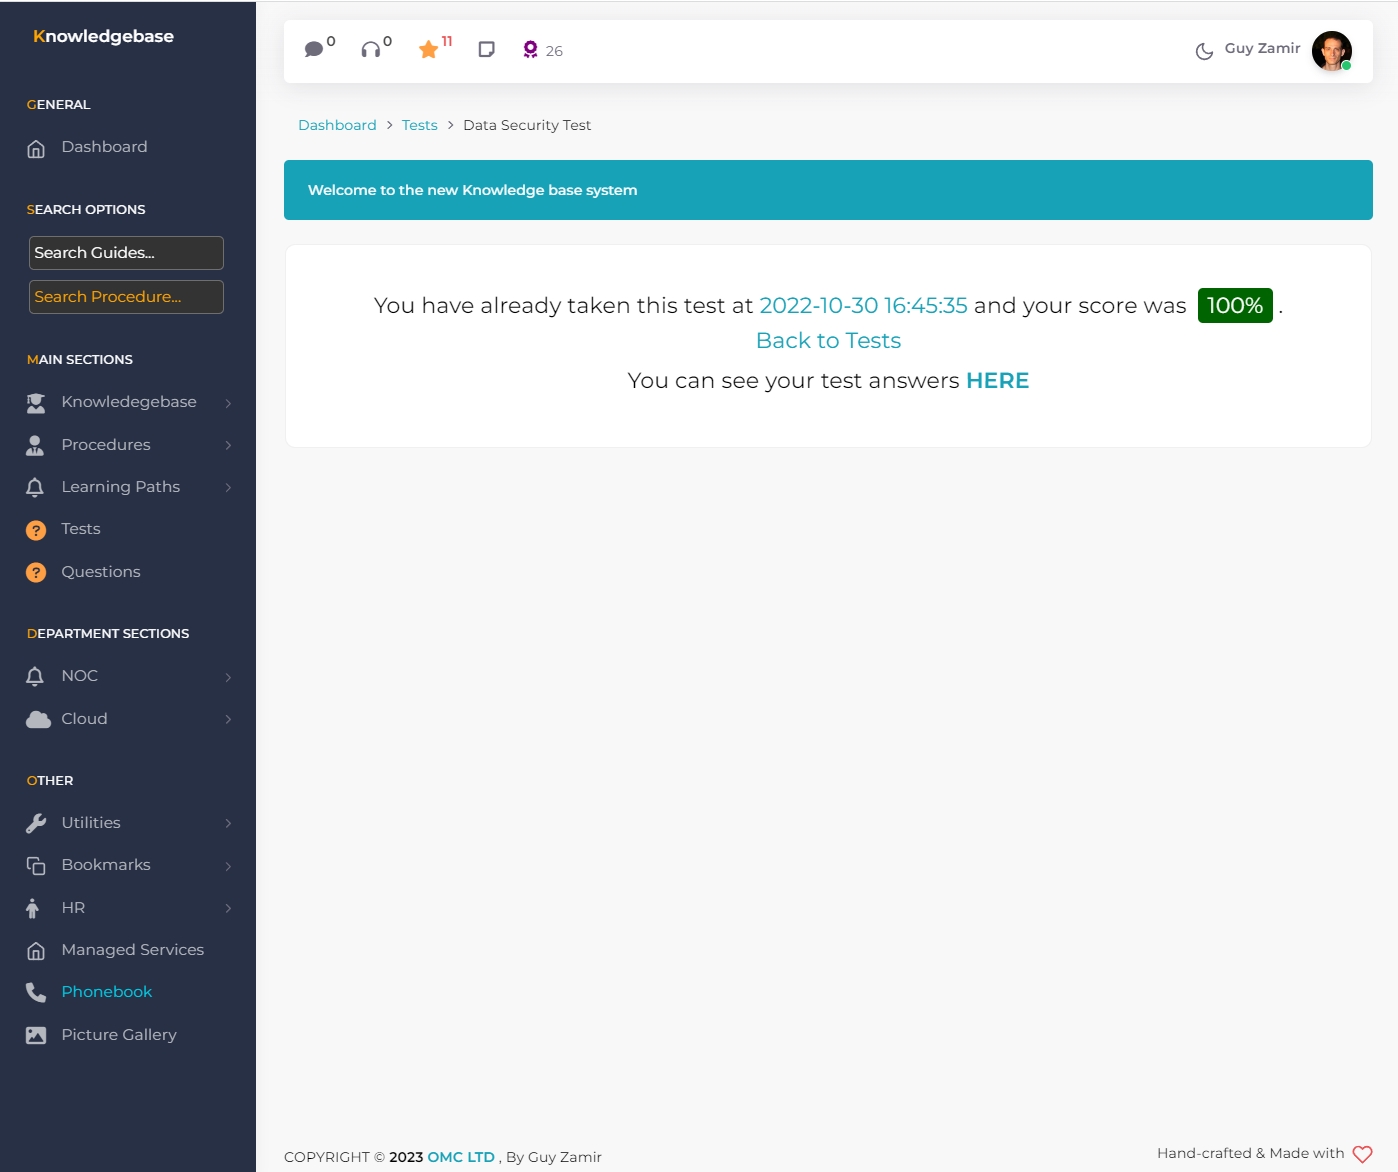Click the Picture Gallery image icon
This screenshot has width=1398, height=1172.
pyautogui.click(x=36, y=1036)
